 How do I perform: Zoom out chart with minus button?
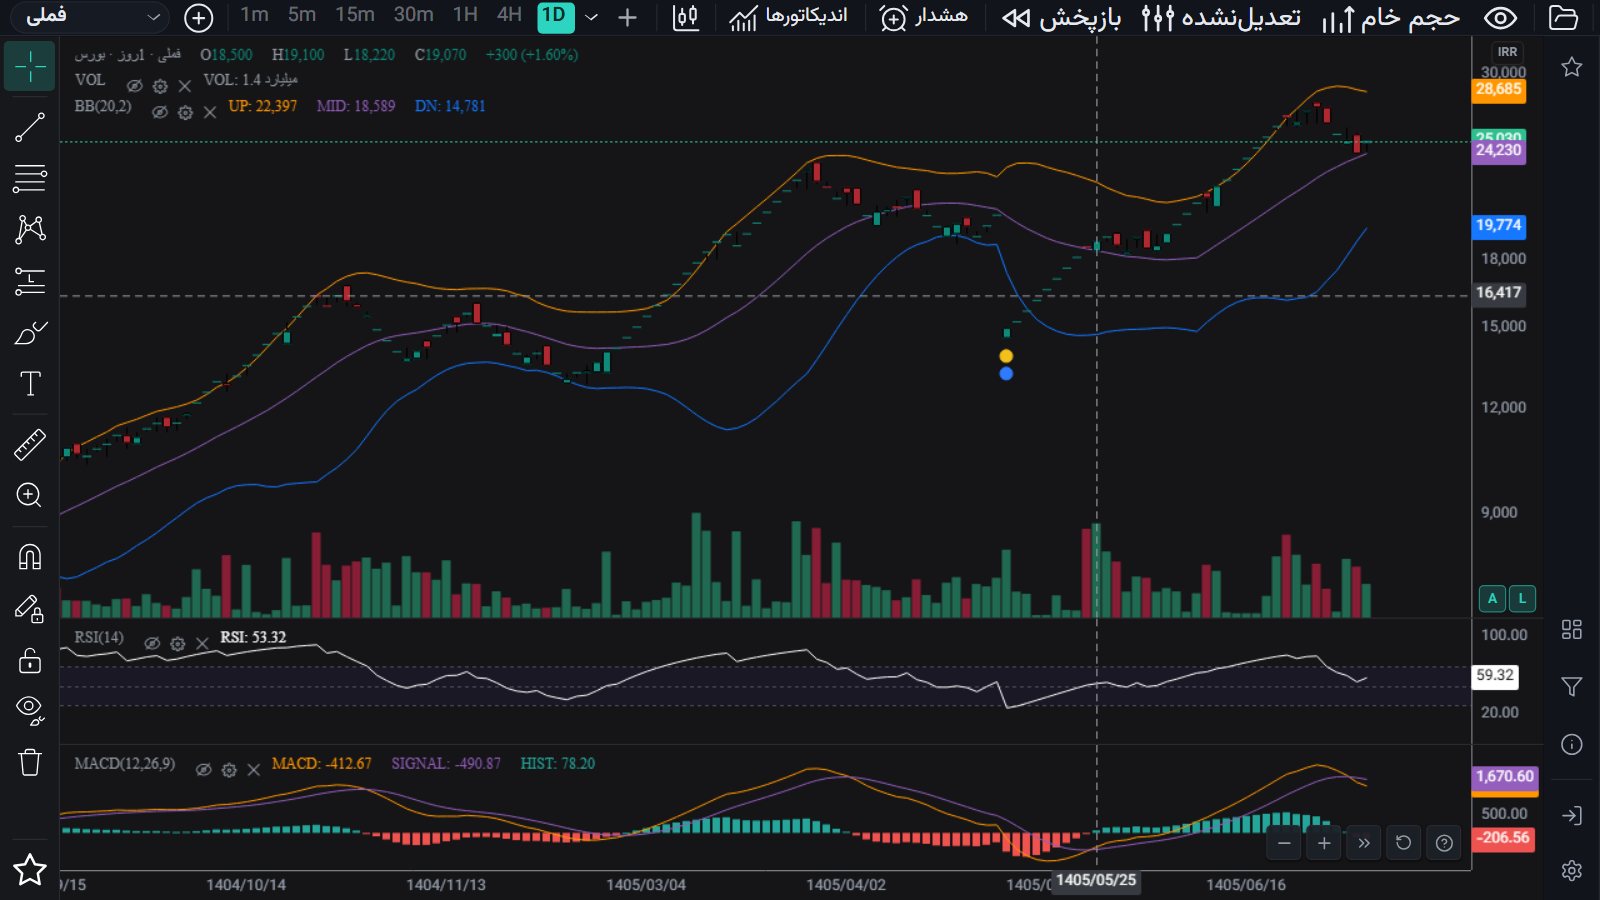tap(1284, 843)
